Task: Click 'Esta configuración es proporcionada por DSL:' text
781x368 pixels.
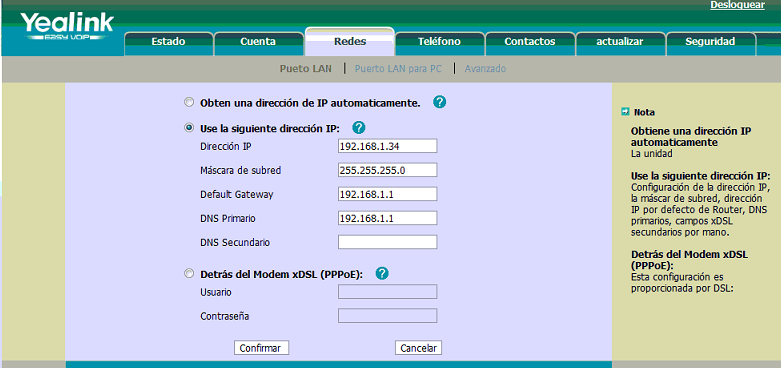Action: click(x=682, y=282)
